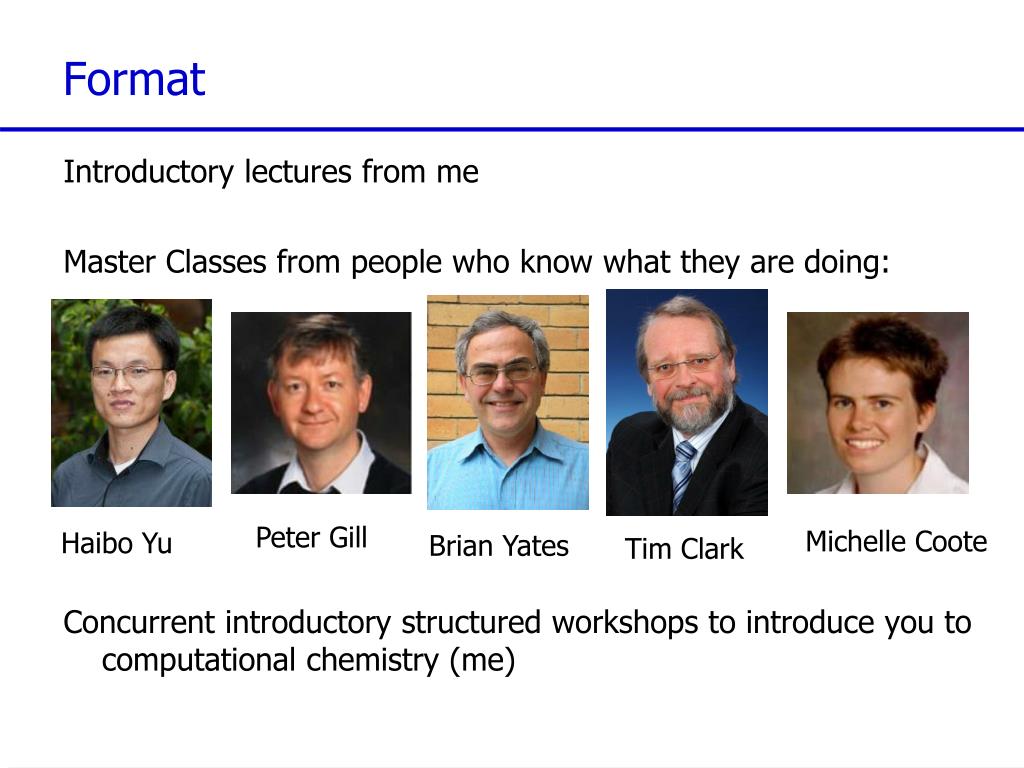
Task: Click the 'Master Classes from people' text line
Action: point(477,263)
